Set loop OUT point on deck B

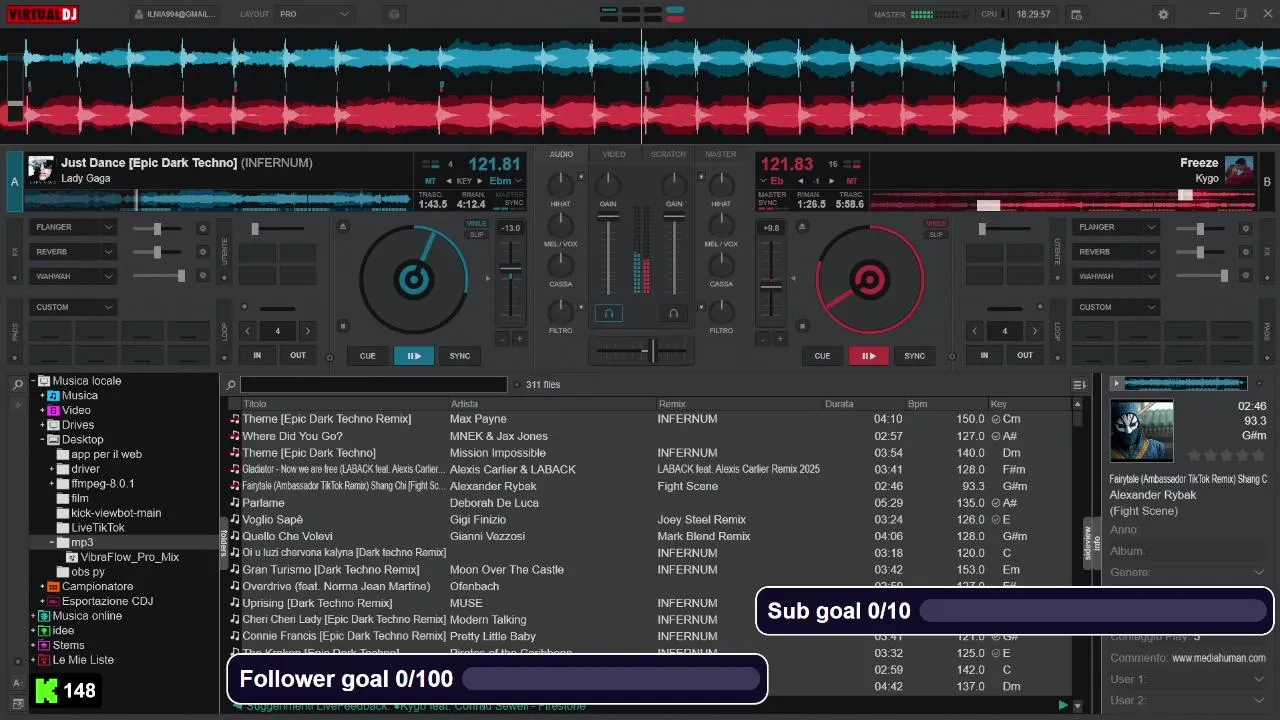click(1025, 355)
